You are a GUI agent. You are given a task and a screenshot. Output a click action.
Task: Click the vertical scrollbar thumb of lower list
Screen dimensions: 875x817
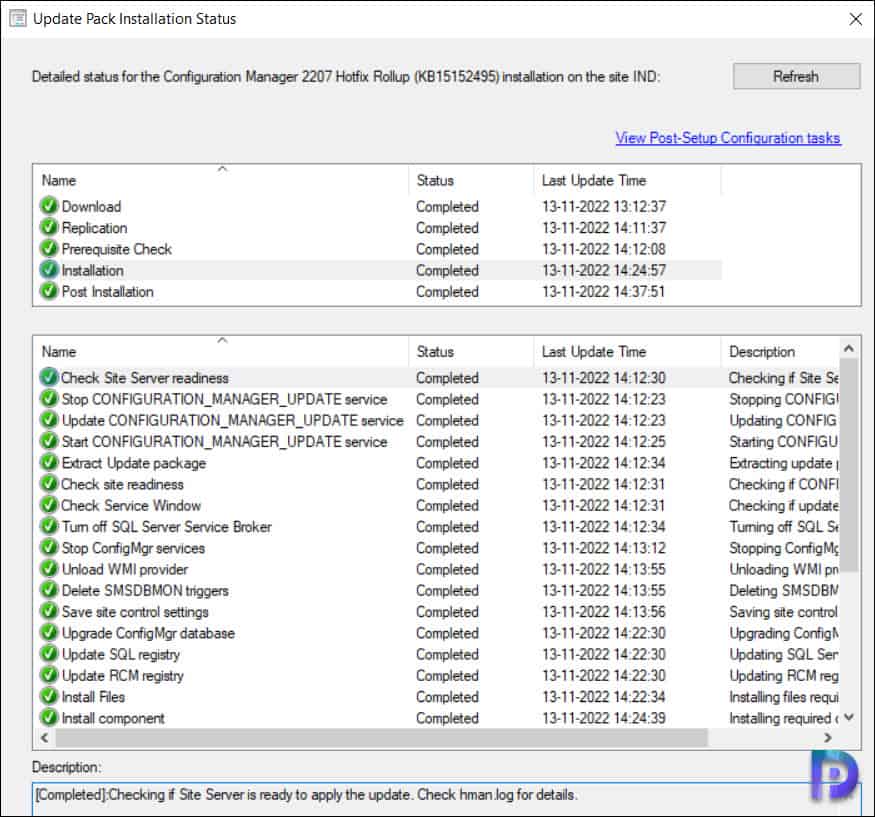(x=849, y=465)
